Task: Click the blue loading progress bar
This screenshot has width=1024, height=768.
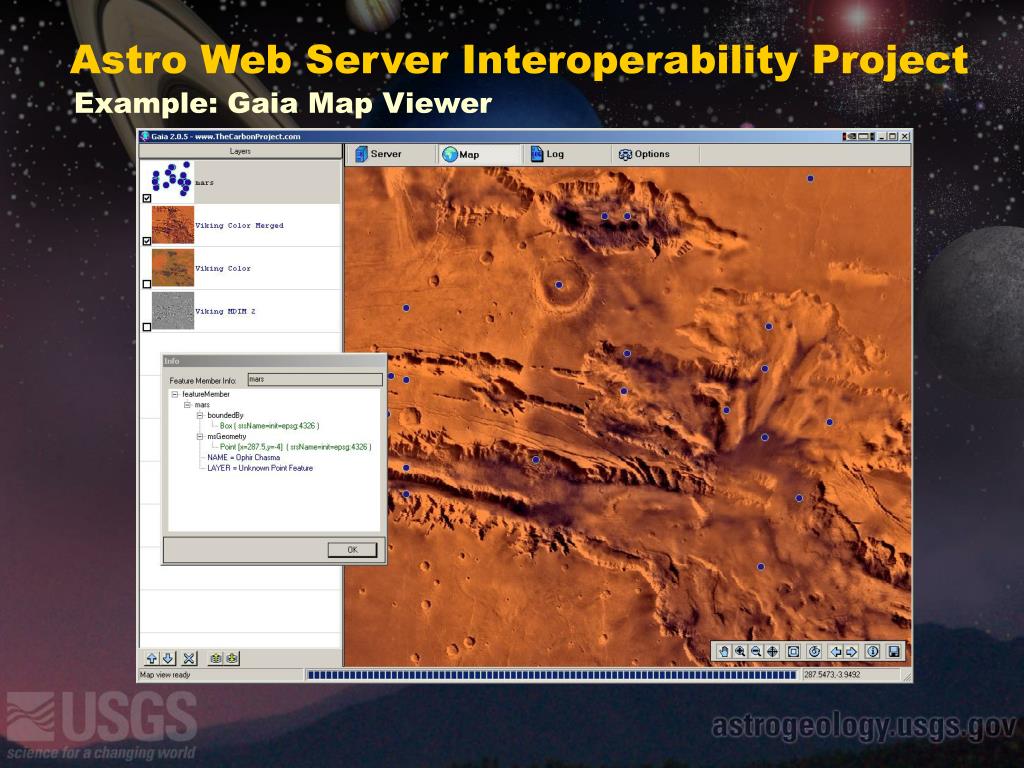Action: [552, 675]
